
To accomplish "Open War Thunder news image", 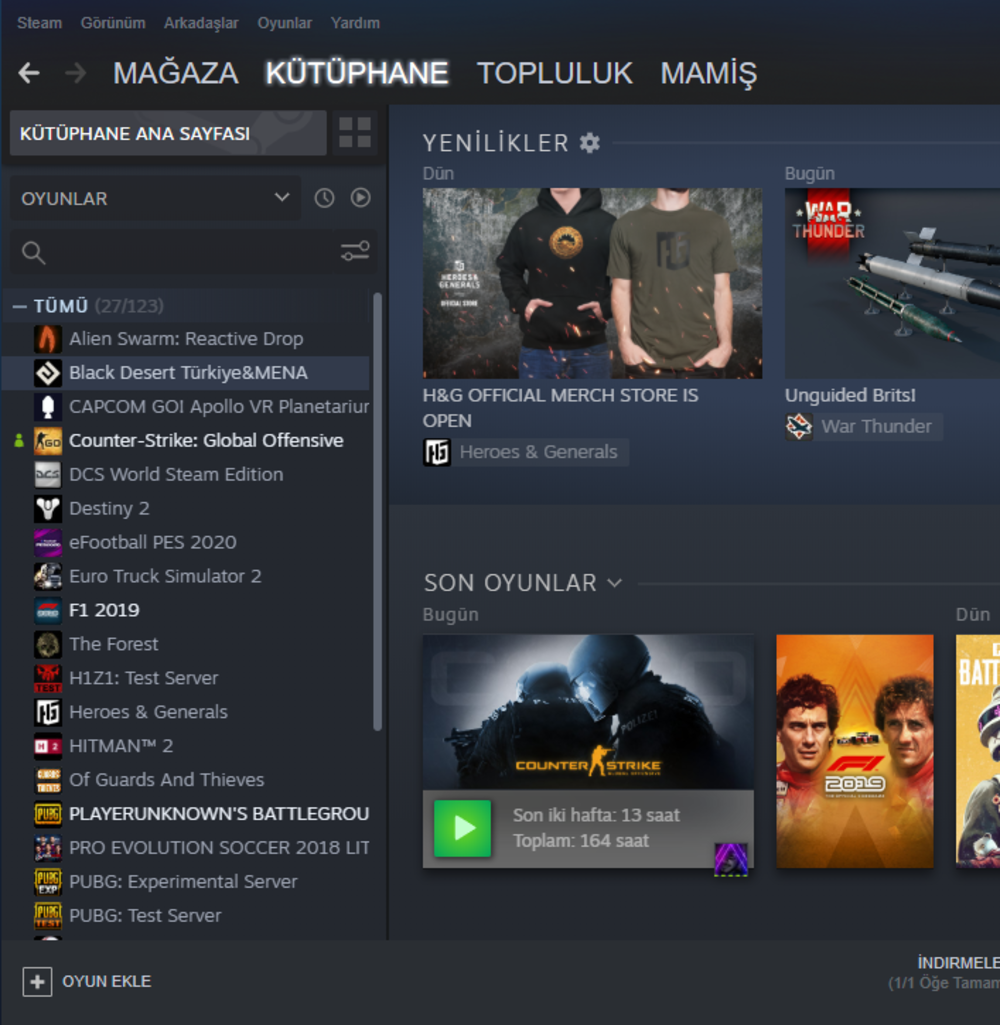I will 892,283.
